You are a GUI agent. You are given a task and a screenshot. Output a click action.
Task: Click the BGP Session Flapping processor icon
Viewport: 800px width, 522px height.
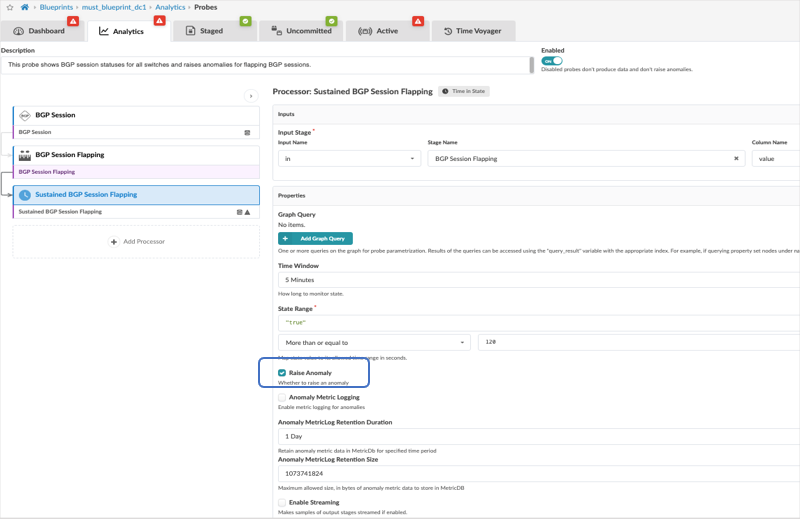click(25, 155)
